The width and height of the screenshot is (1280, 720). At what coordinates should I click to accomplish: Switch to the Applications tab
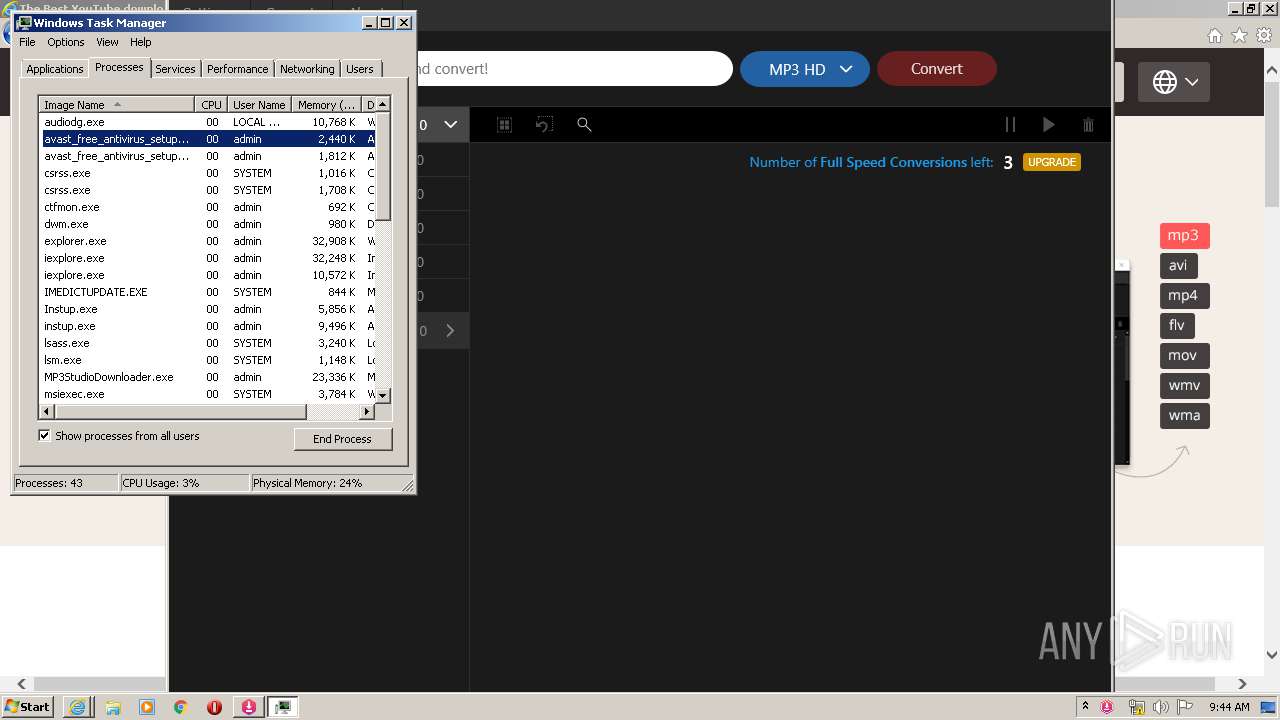click(x=54, y=69)
